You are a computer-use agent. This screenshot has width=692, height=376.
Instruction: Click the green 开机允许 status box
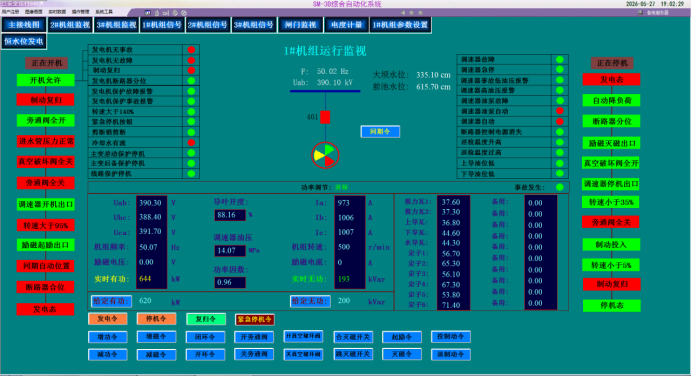45,80
